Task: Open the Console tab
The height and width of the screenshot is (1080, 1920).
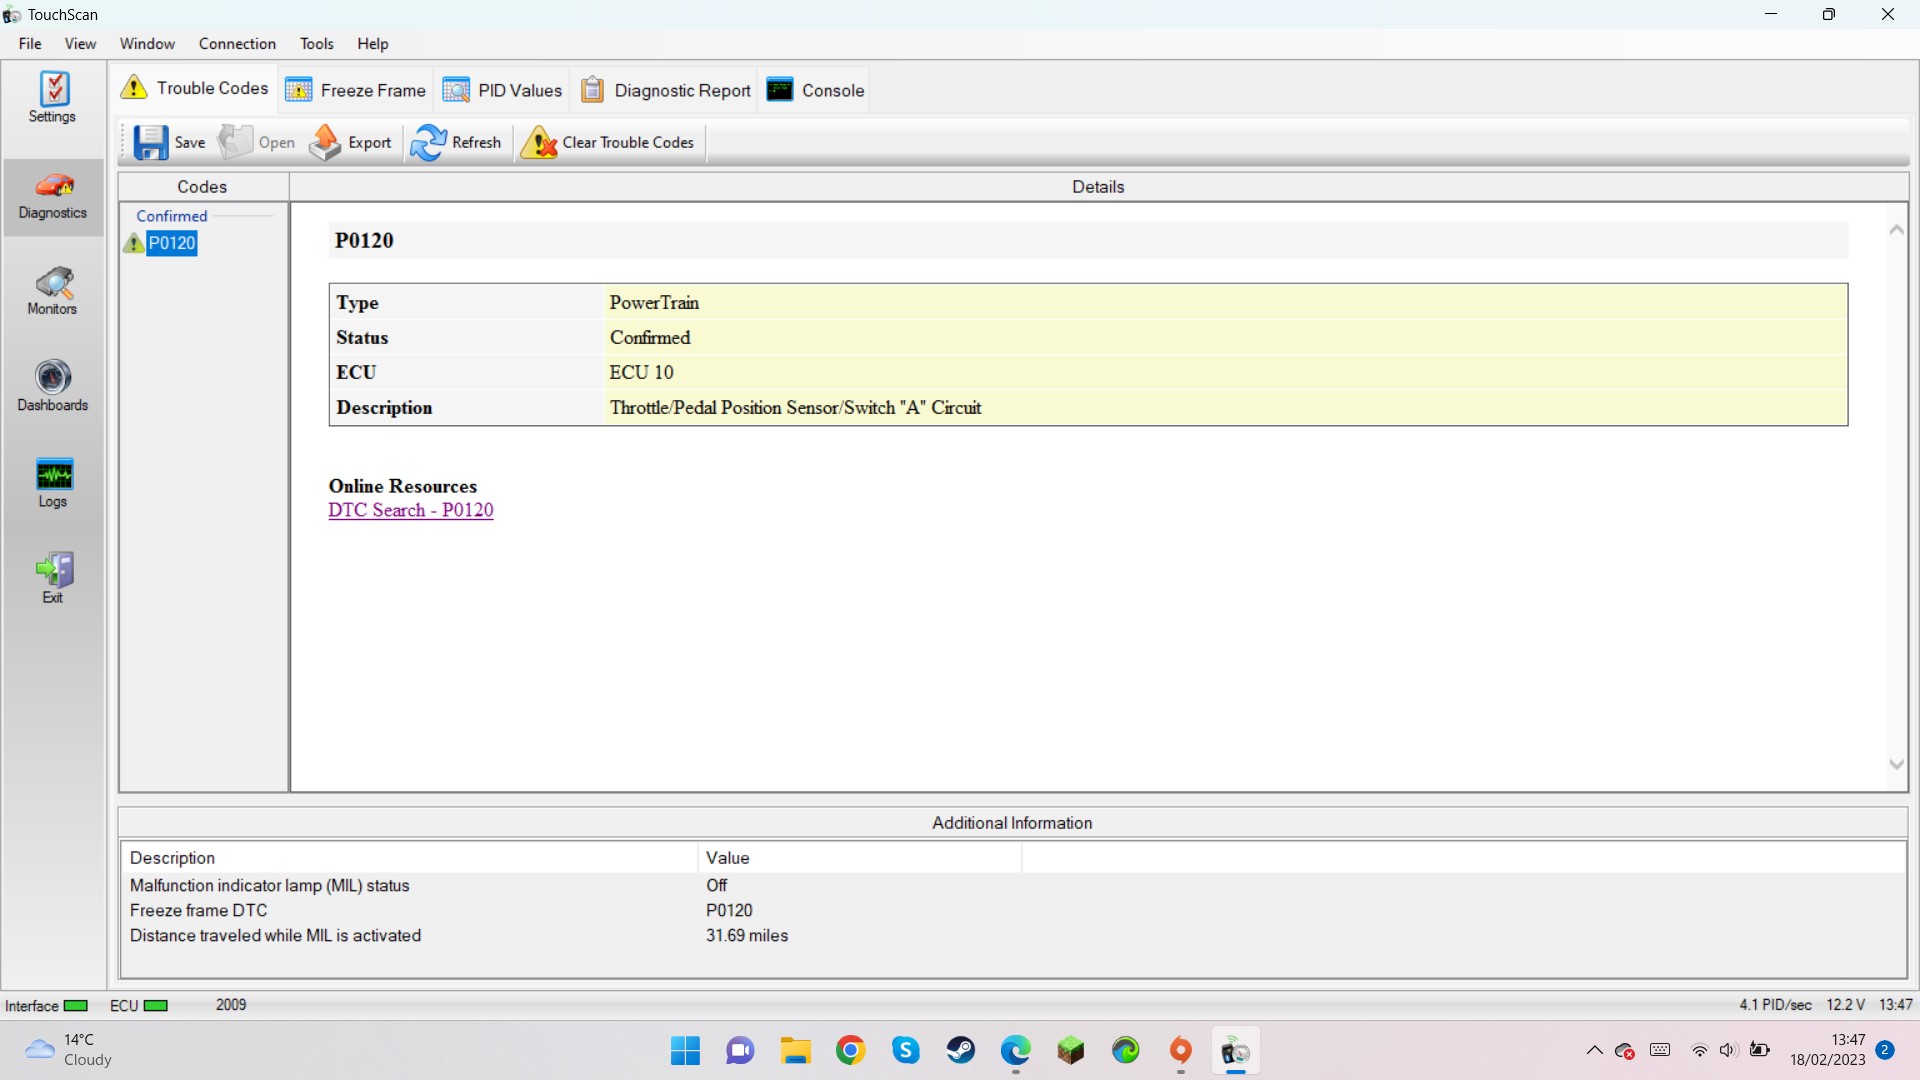Action: coord(815,90)
